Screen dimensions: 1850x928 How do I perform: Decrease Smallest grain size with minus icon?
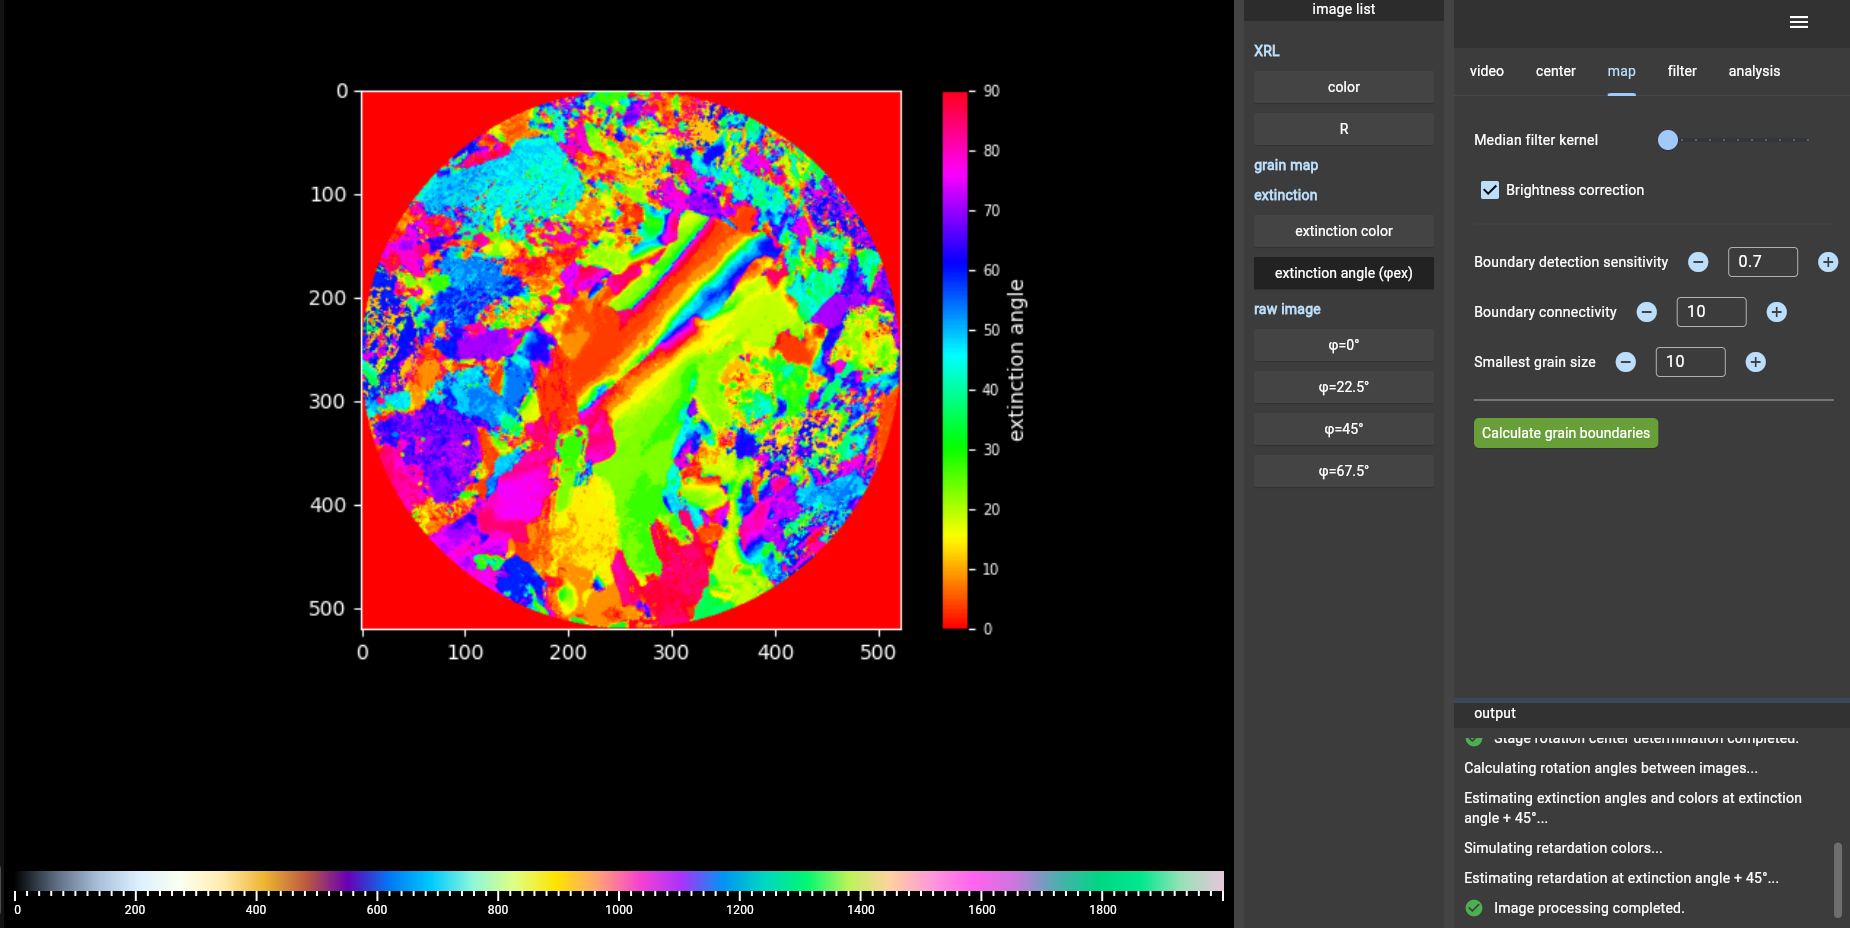(x=1625, y=362)
